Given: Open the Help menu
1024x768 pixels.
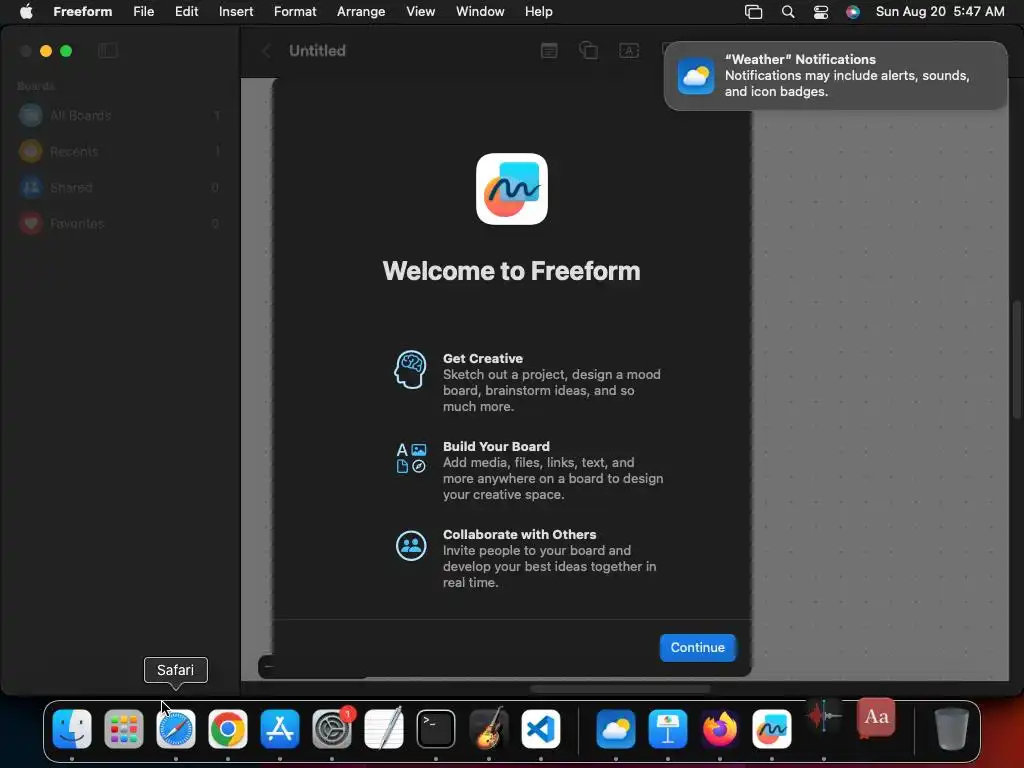Looking at the screenshot, I should point(539,11).
